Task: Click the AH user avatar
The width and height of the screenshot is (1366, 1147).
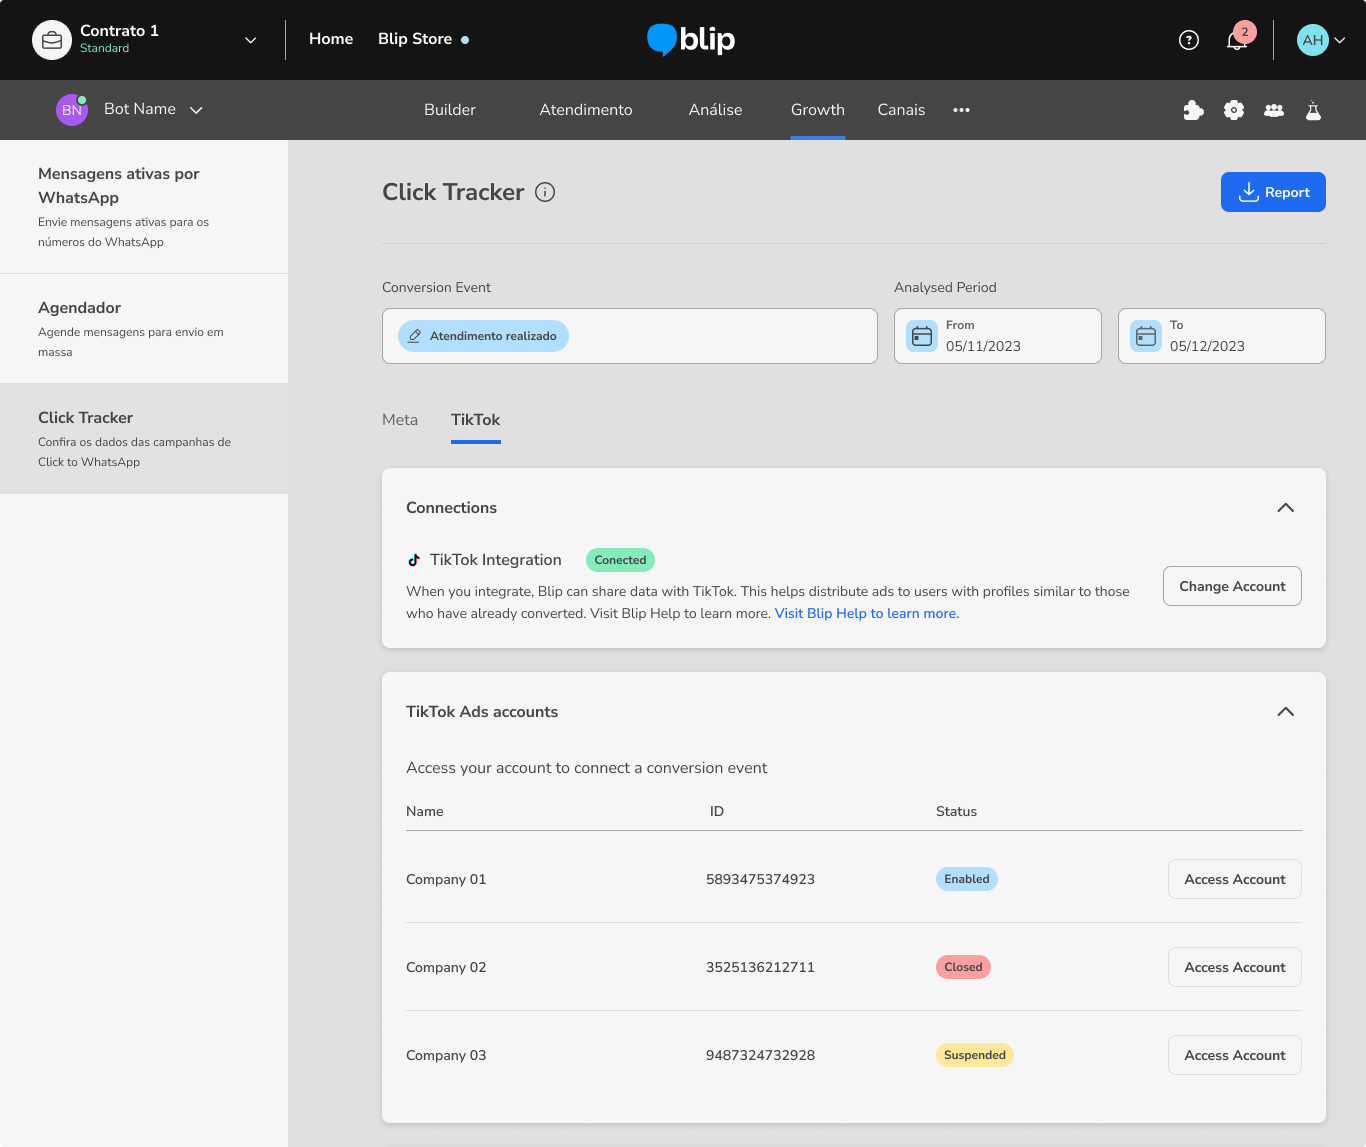Action: [1312, 40]
